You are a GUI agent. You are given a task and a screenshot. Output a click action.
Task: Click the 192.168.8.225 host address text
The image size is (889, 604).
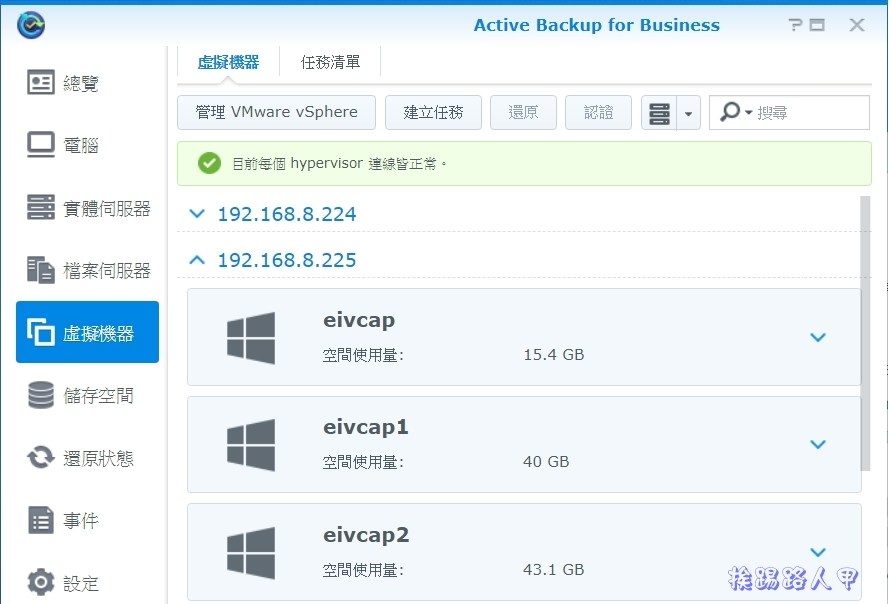287,260
